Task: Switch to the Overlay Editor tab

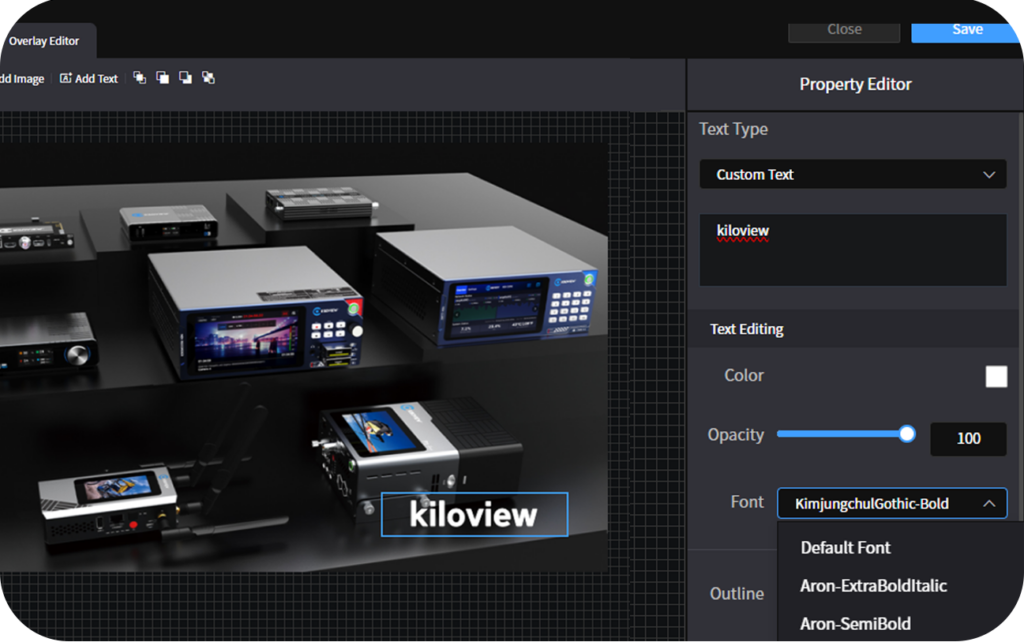Action: (43, 41)
